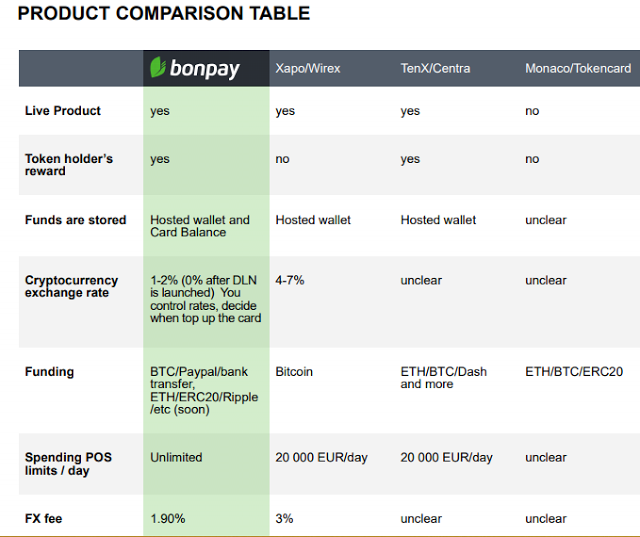Click bonpay's 1.90% FX fee cell
The image size is (640, 537).
168,519
